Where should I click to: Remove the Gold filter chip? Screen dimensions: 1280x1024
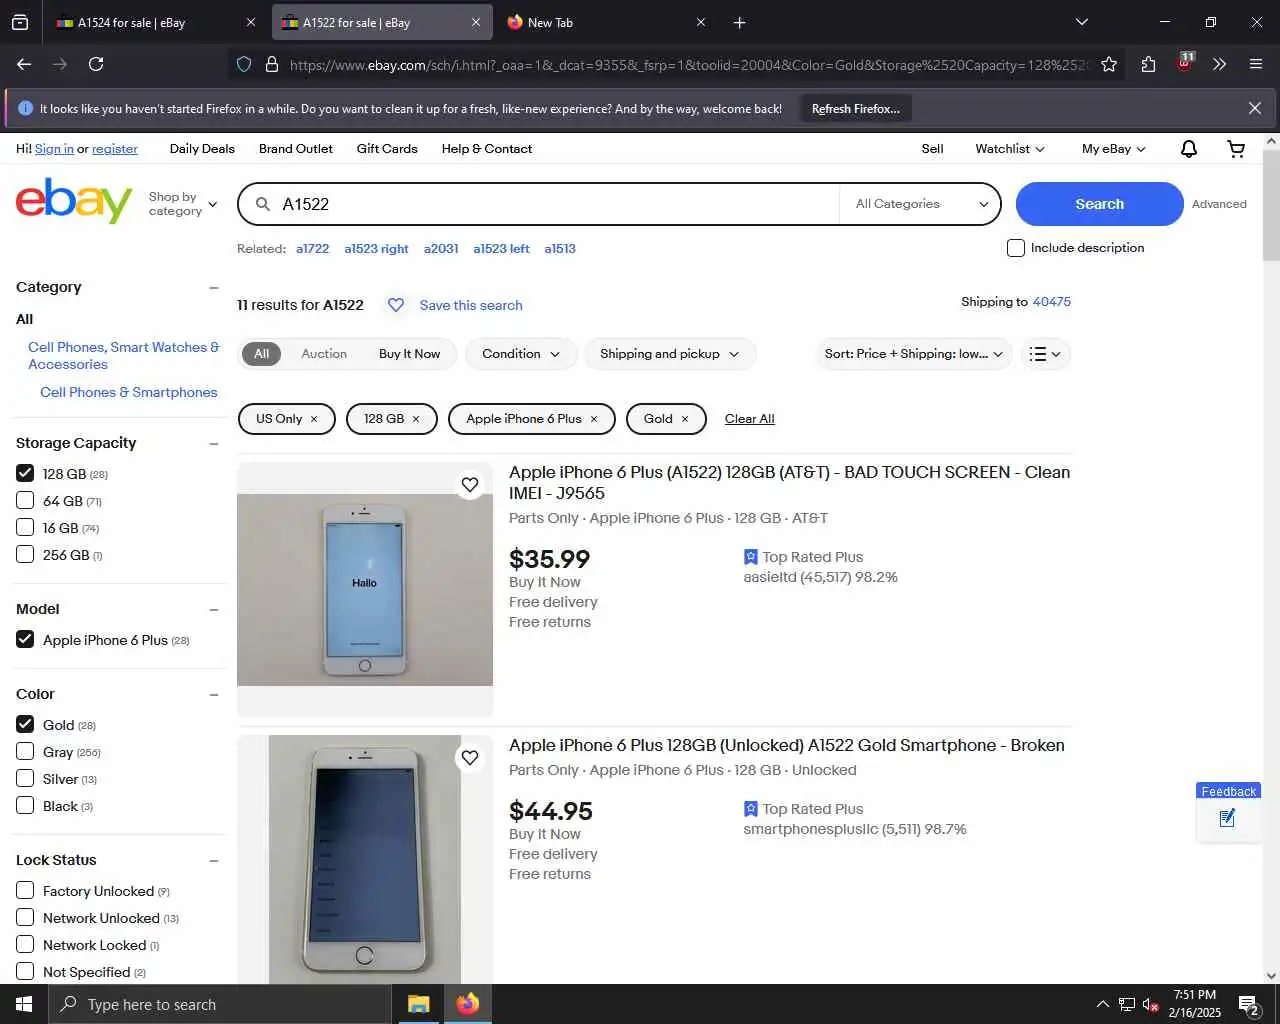[x=685, y=419]
